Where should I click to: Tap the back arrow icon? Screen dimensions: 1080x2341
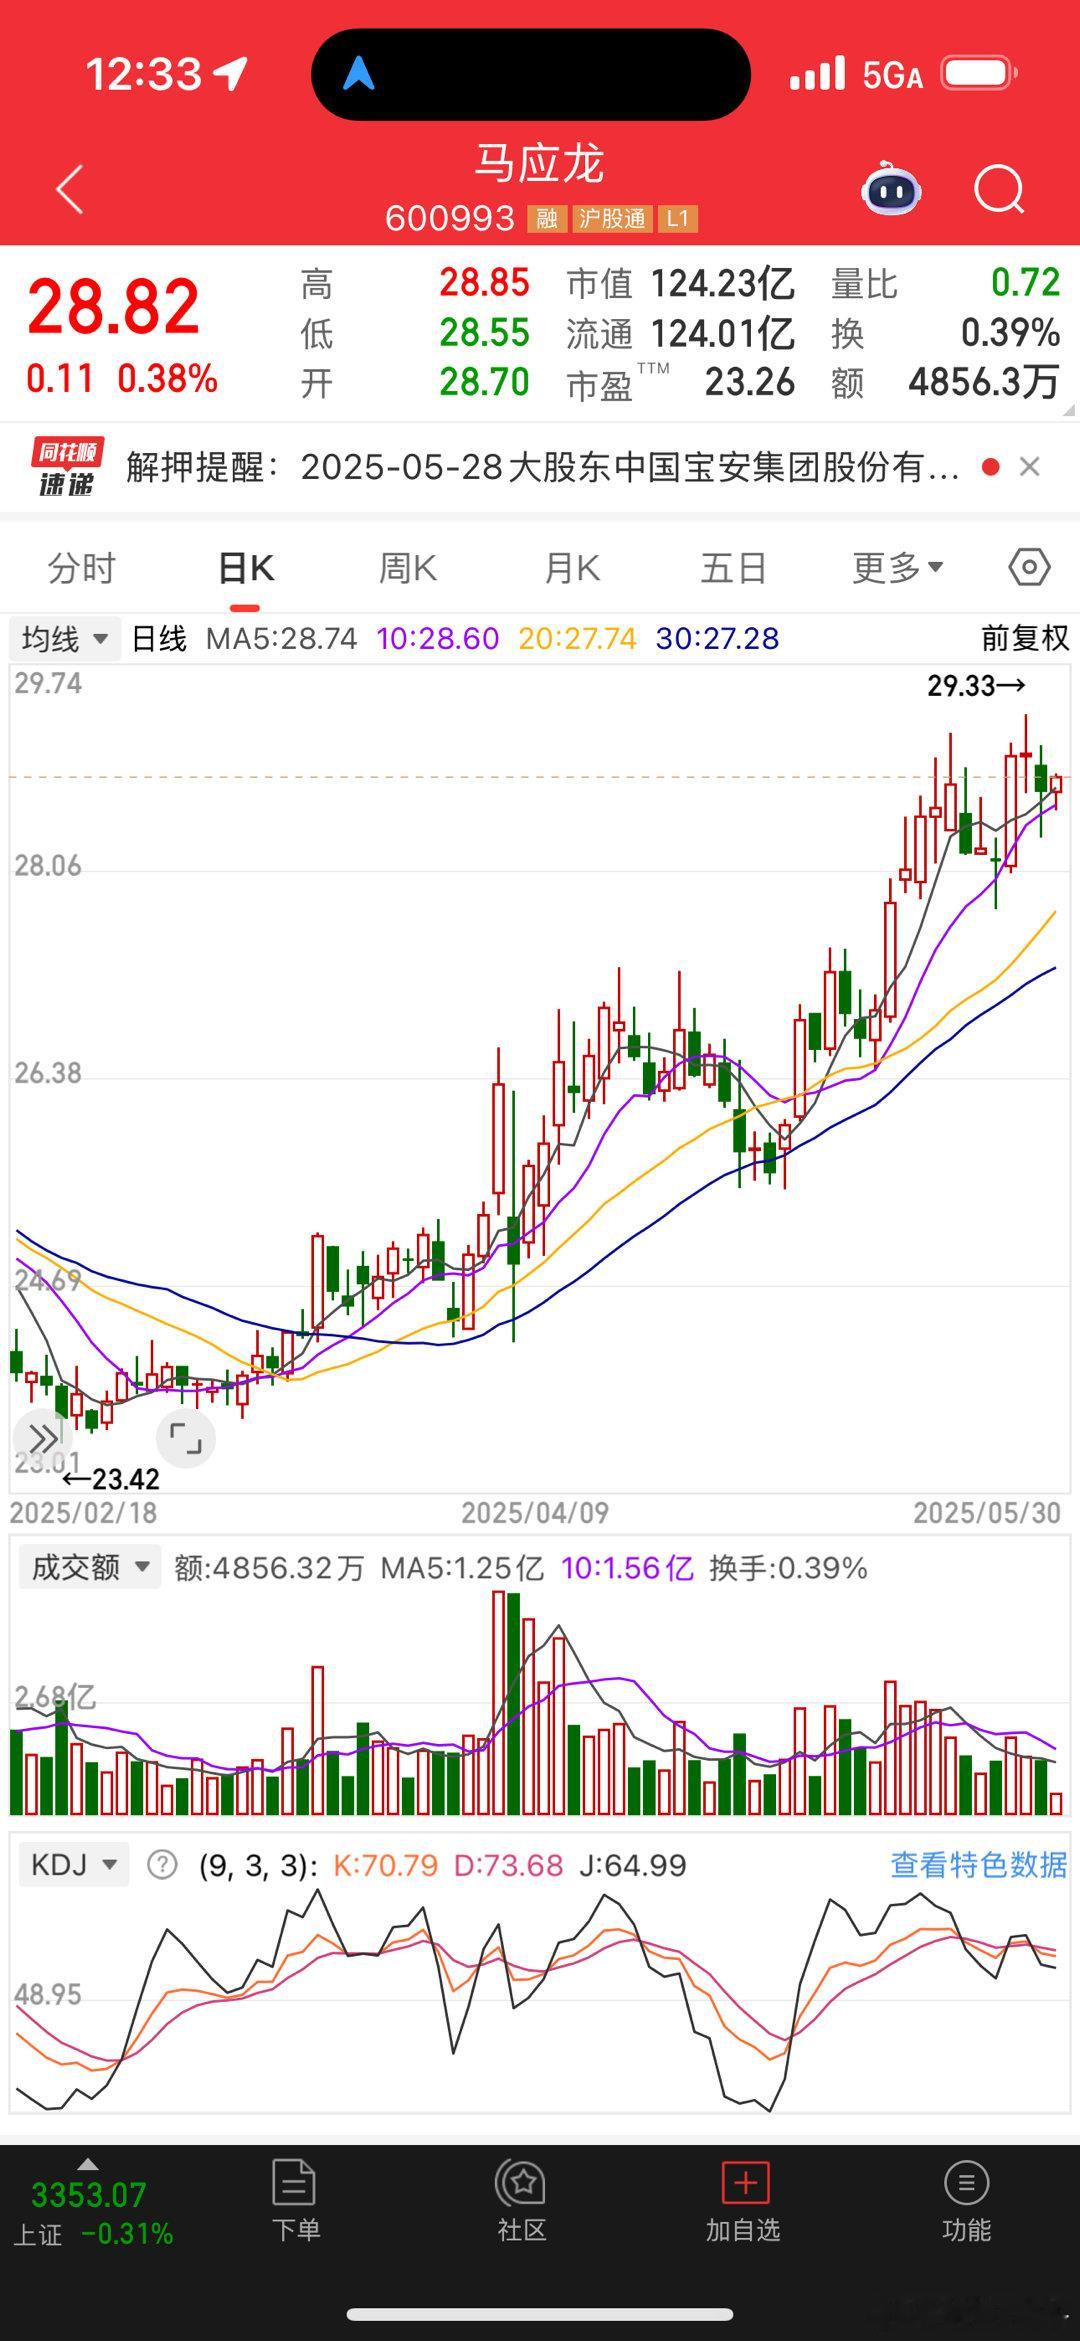click(x=70, y=189)
